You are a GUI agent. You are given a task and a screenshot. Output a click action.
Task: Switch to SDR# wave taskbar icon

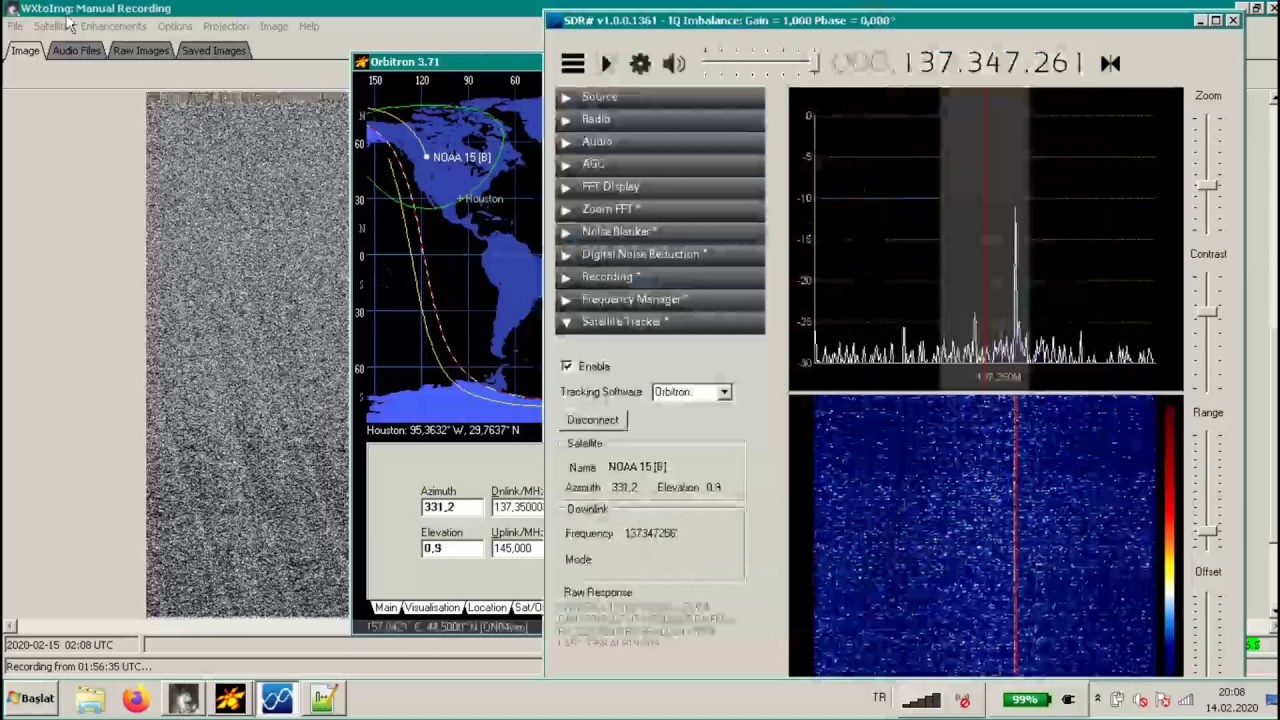(277, 698)
